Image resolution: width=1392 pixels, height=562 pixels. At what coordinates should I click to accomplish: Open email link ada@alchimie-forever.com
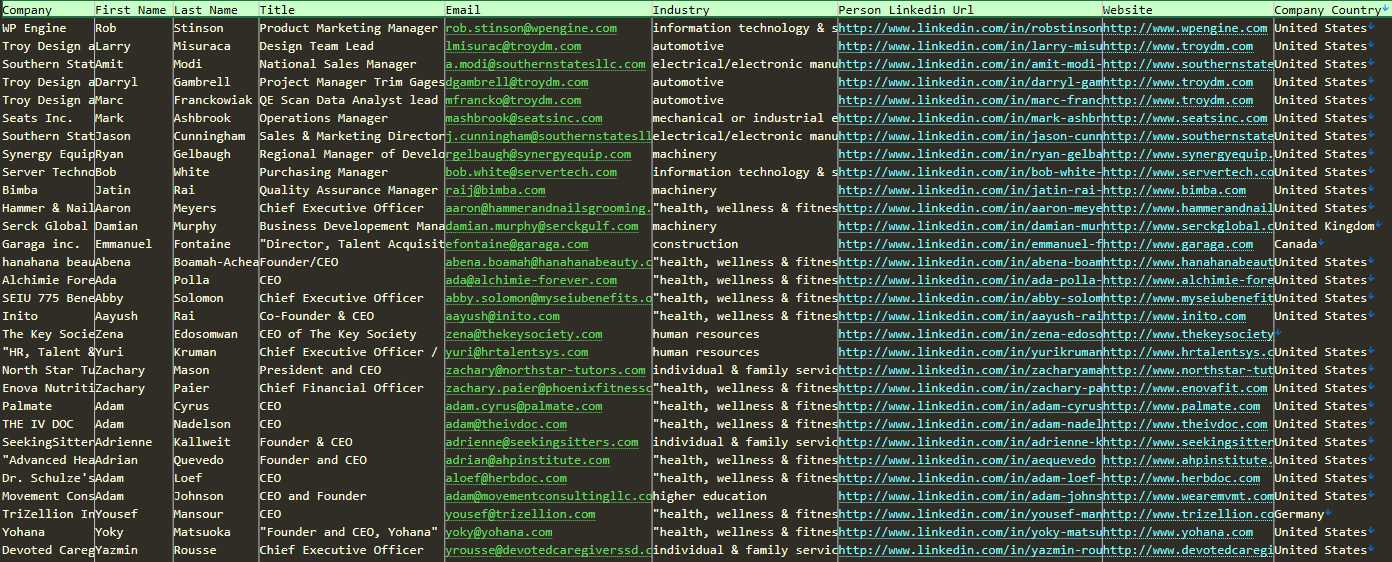pos(531,280)
